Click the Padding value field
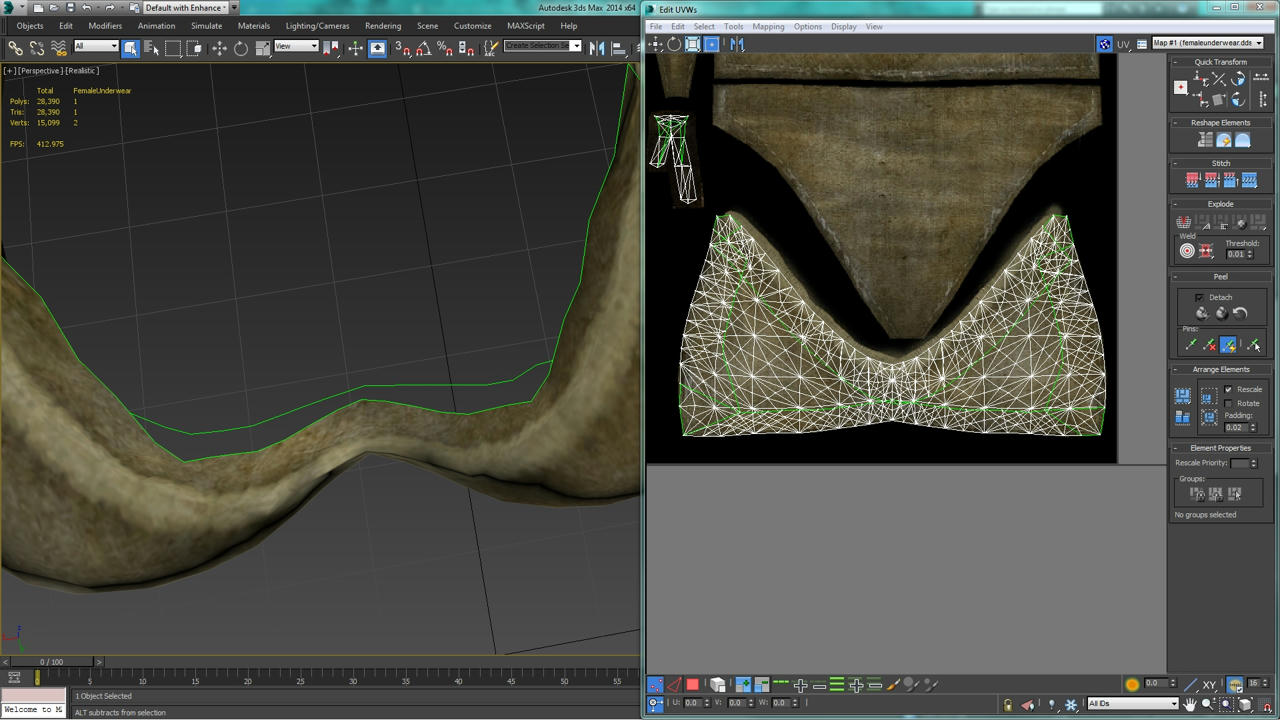1280x720 pixels. click(1236, 427)
